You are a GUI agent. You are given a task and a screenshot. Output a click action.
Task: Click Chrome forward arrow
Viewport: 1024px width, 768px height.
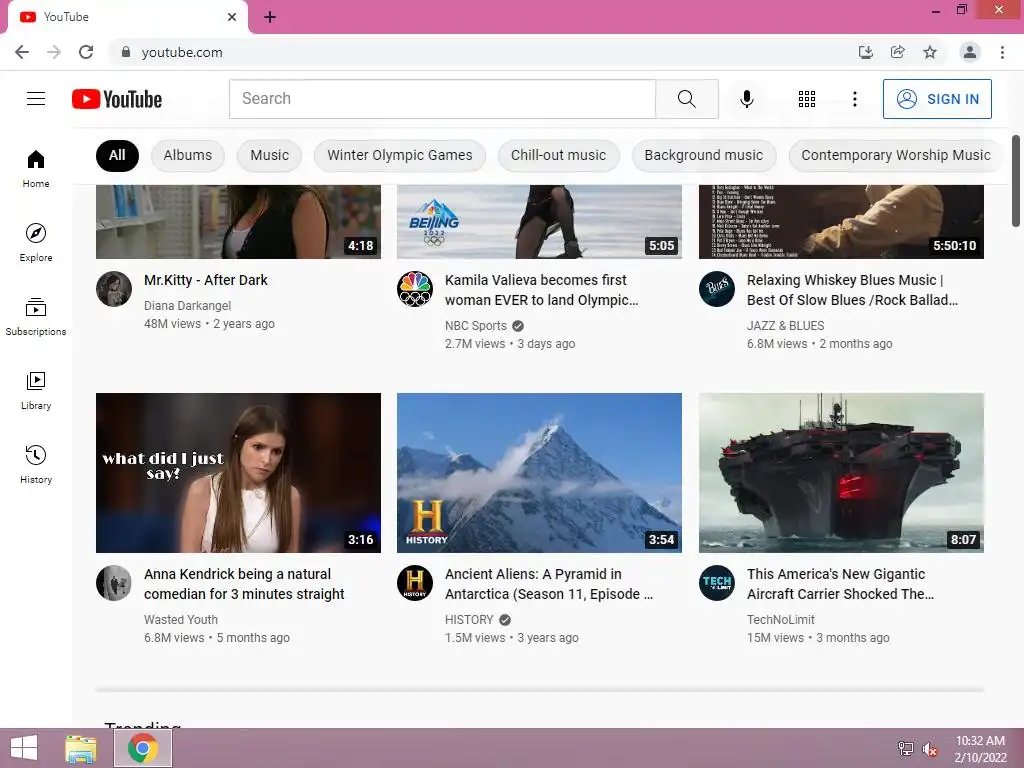pyautogui.click(x=54, y=52)
